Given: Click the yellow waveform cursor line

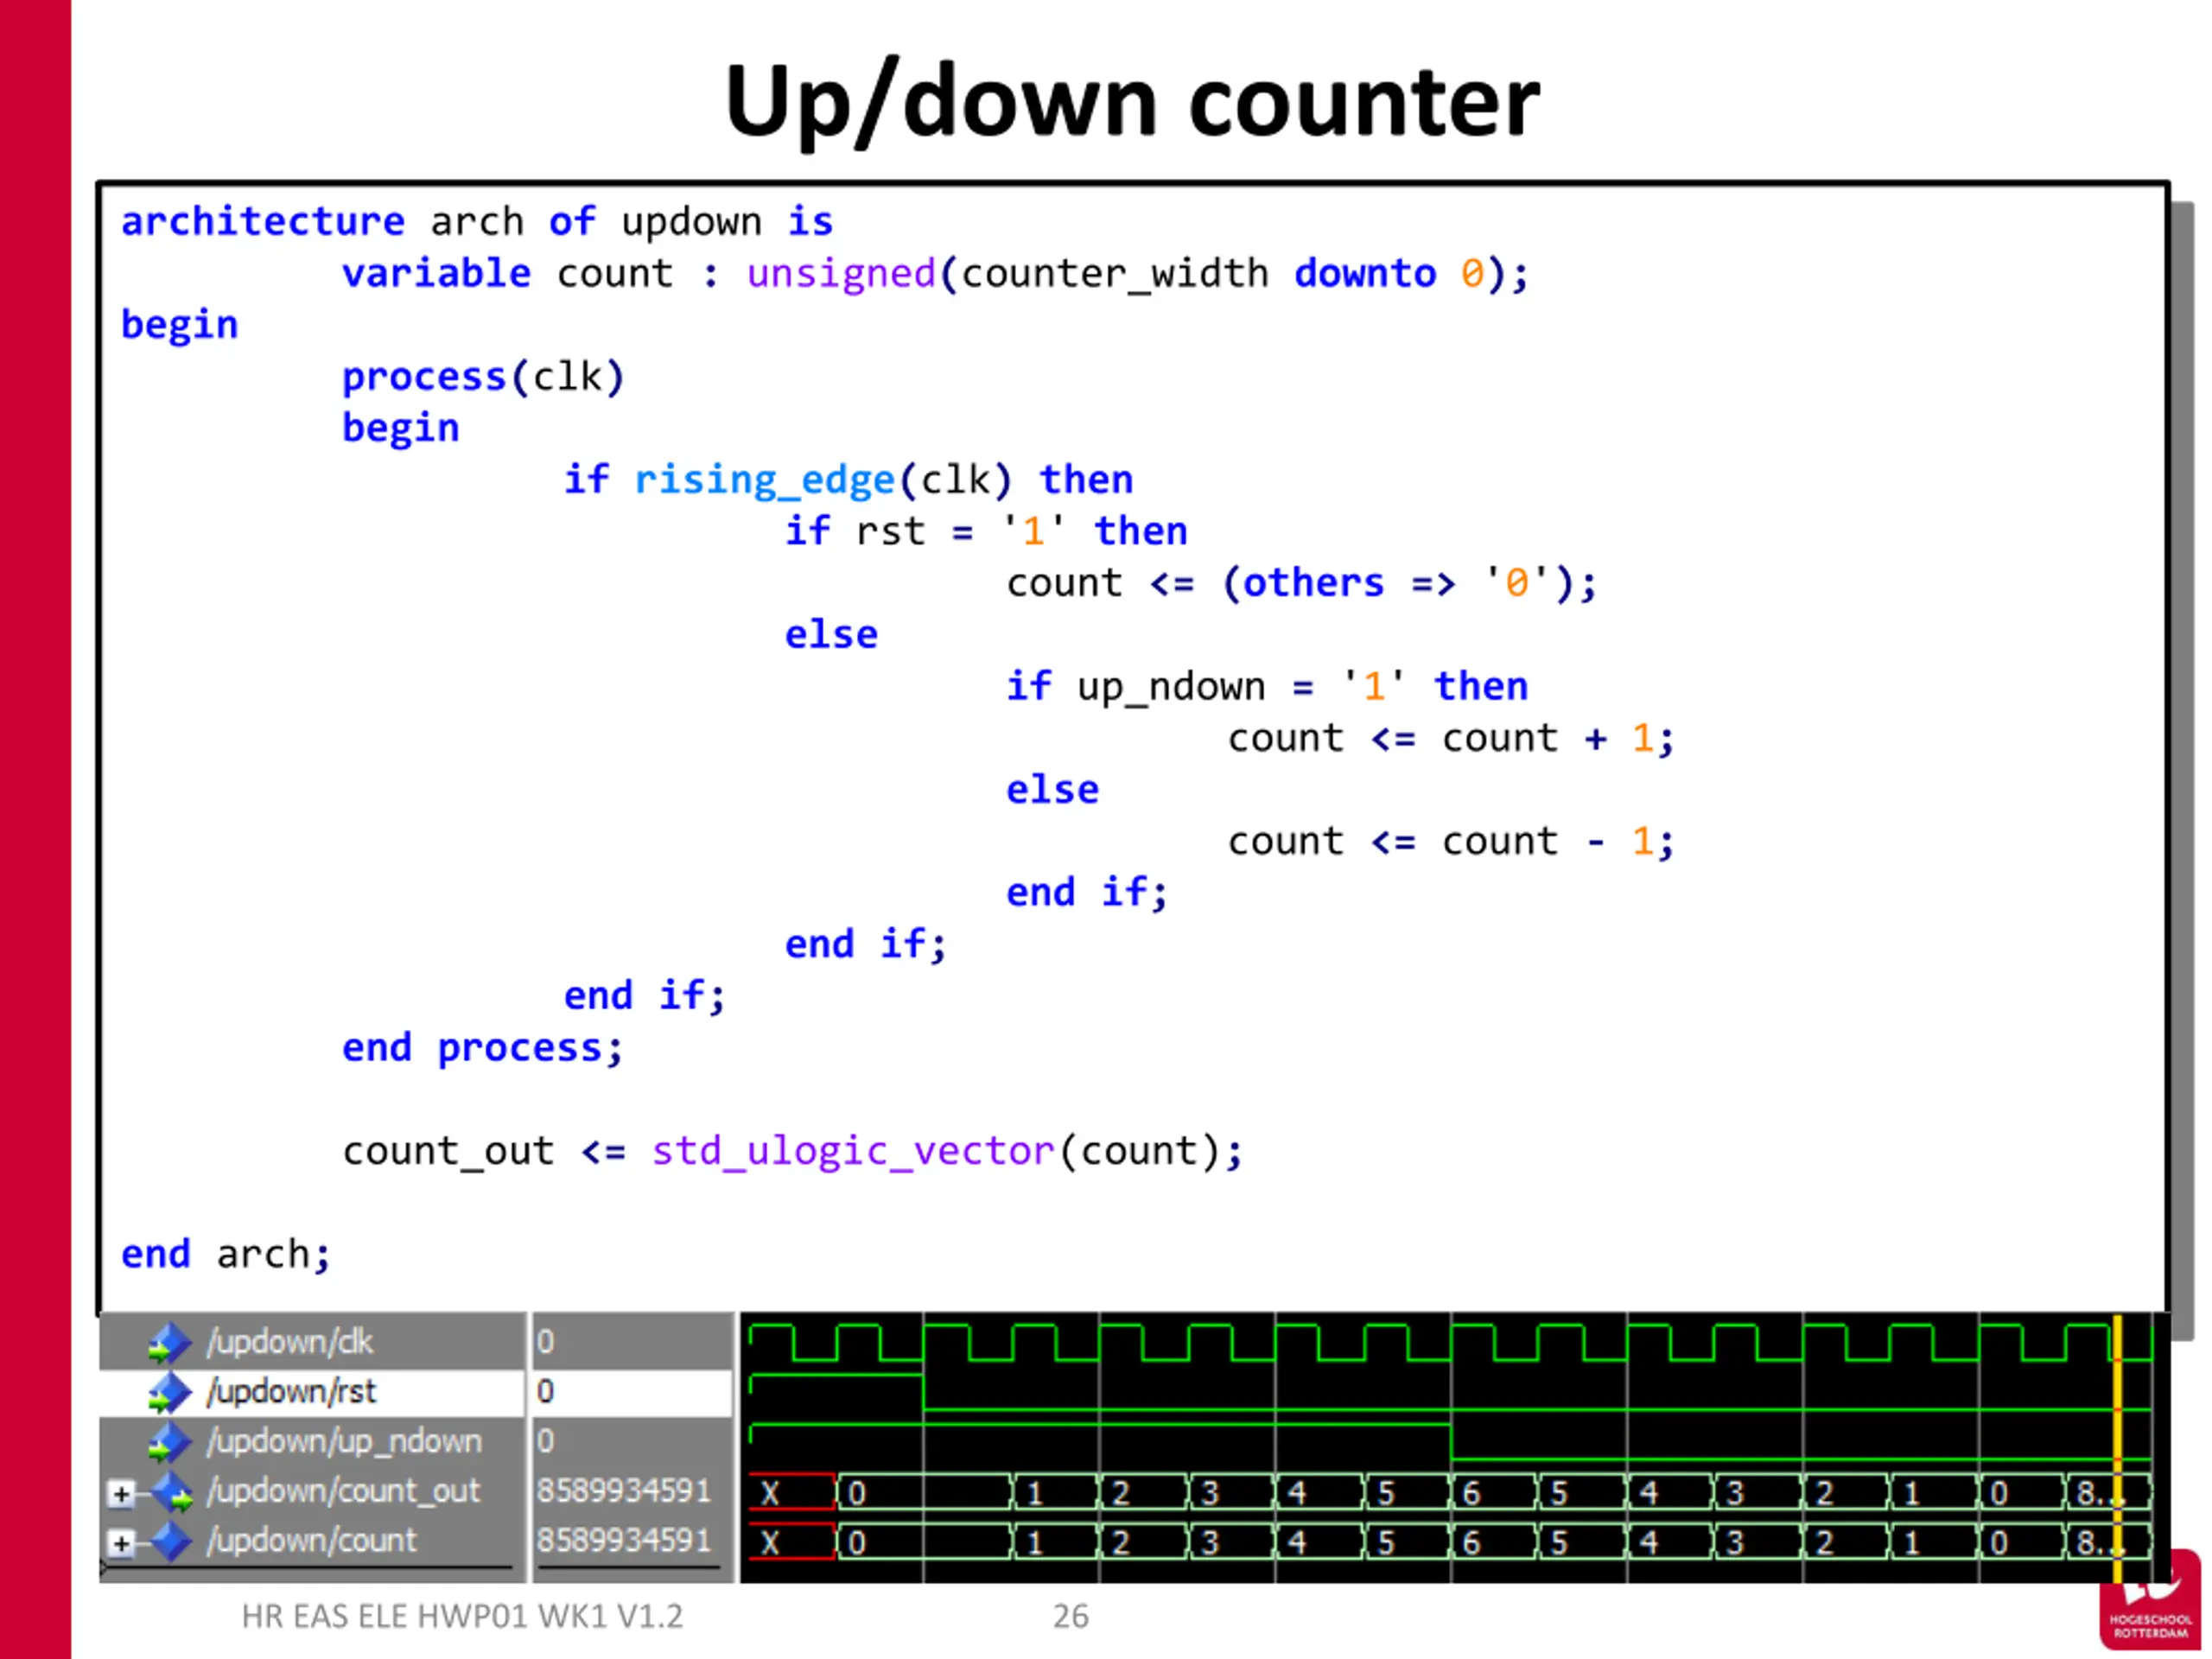Looking at the screenshot, I should pyautogui.click(x=2117, y=1448).
